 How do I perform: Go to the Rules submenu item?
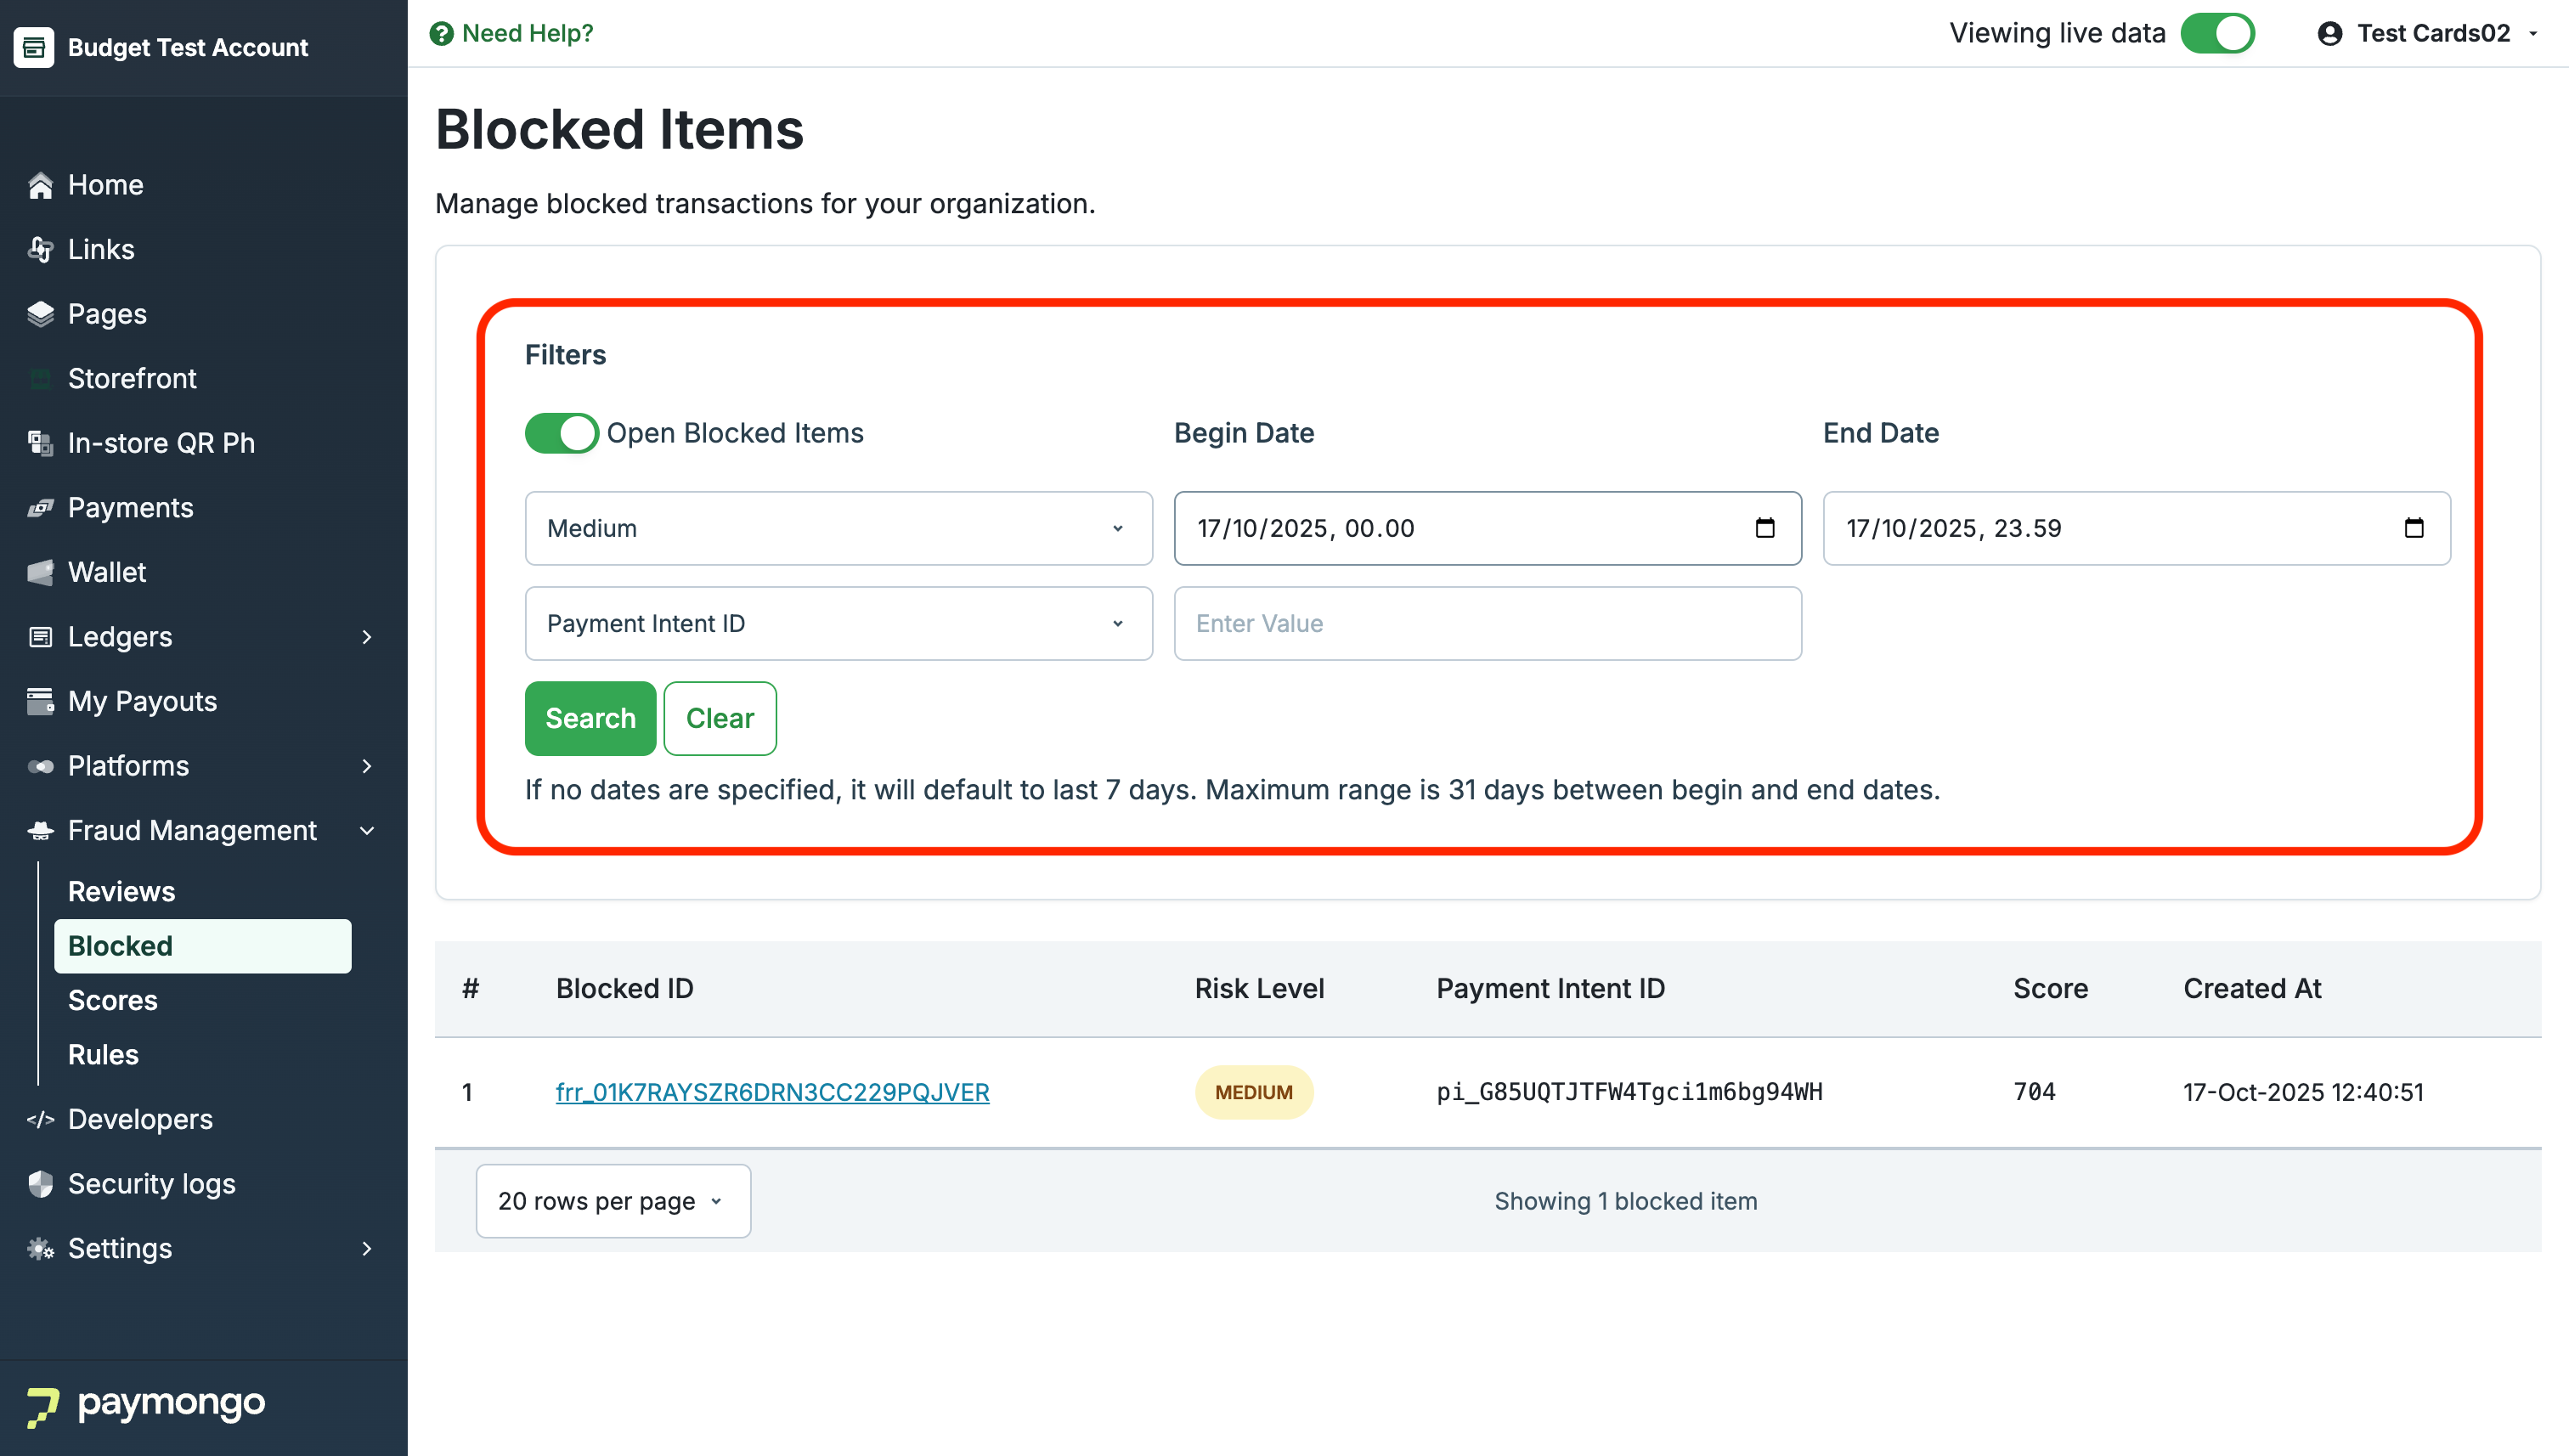click(x=103, y=1054)
